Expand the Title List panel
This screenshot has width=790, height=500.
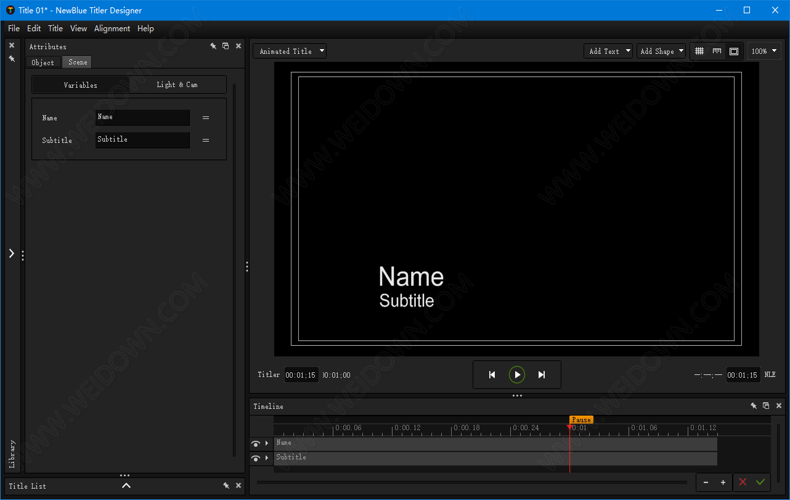click(126, 486)
